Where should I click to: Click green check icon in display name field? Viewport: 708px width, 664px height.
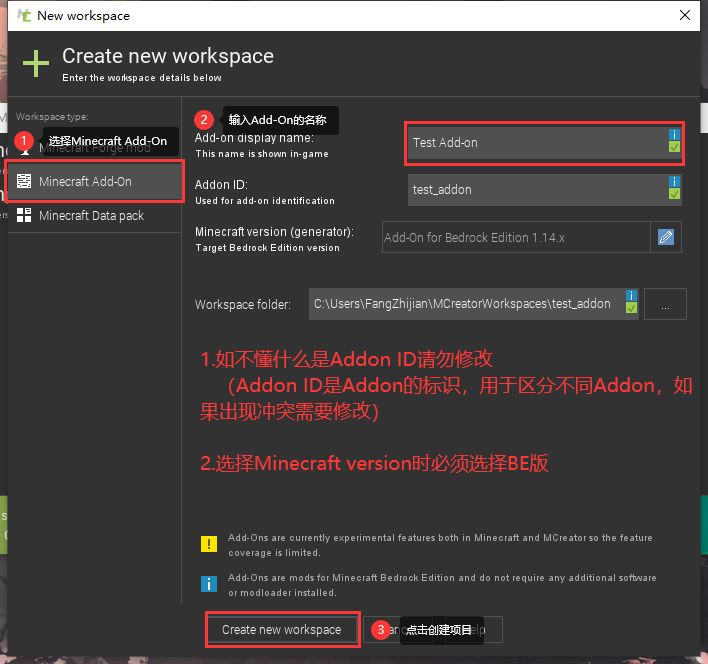674,146
